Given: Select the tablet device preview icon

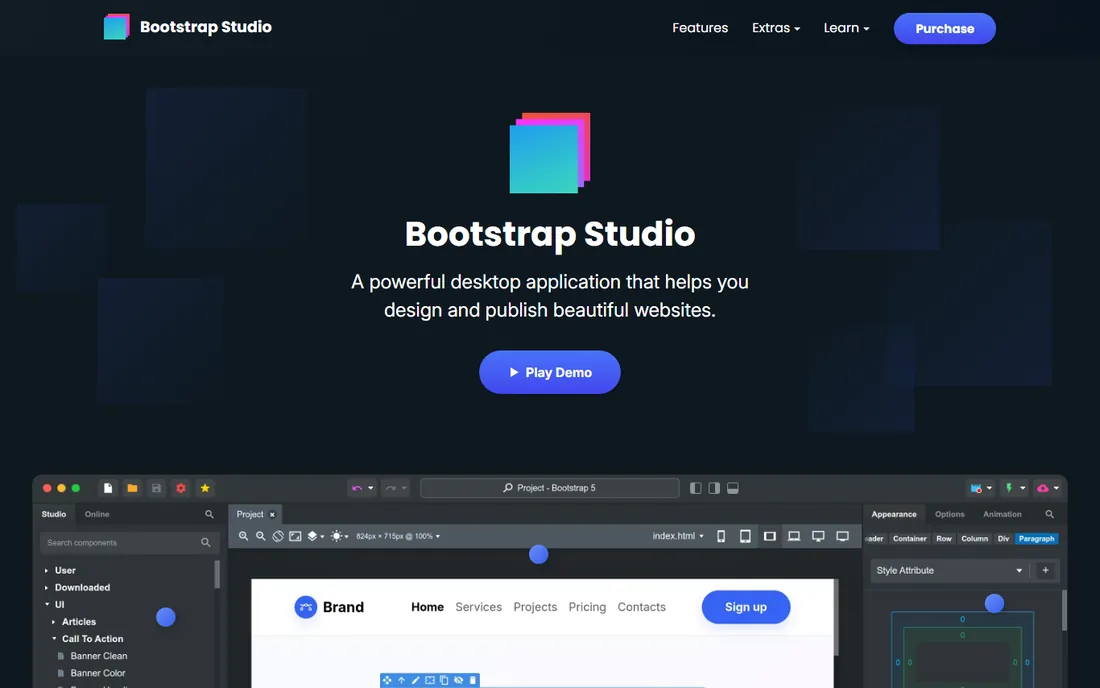Looking at the screenshot, I should point(745,536).
